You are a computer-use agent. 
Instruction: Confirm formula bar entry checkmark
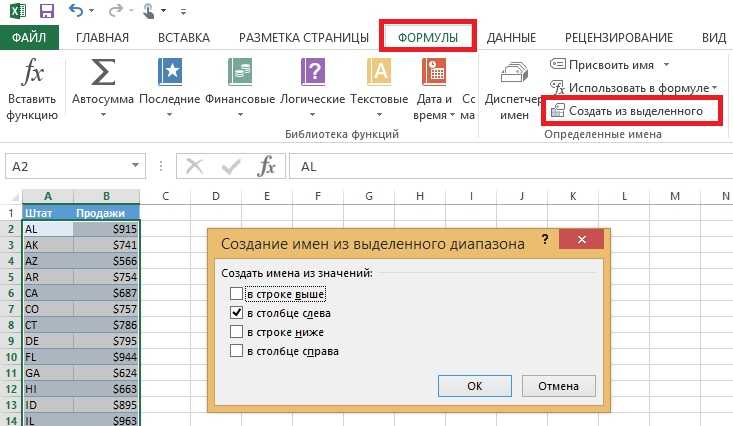click(x=230, y=166)
